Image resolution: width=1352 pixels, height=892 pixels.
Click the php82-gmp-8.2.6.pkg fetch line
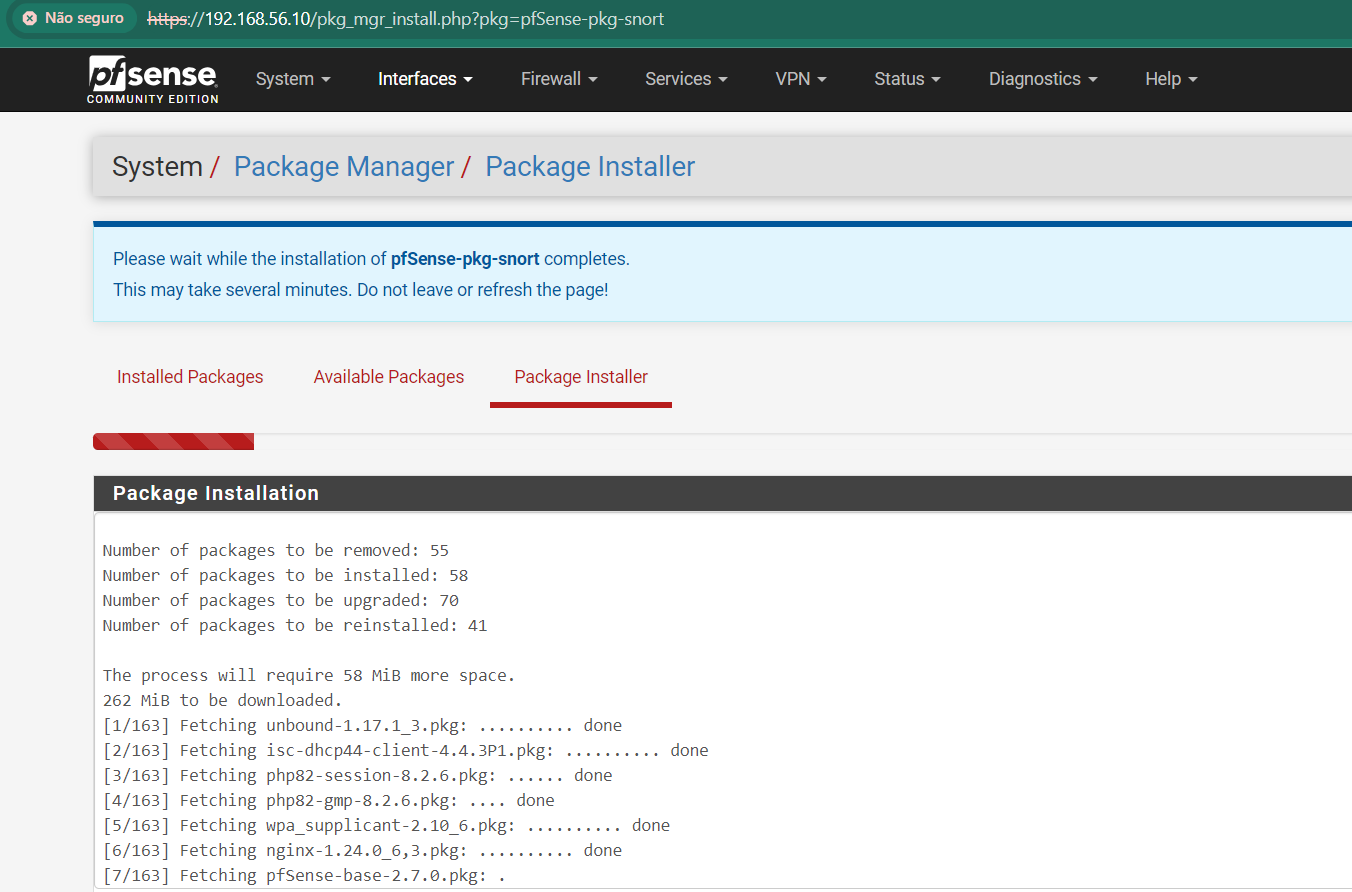click(x=329, y=801)
